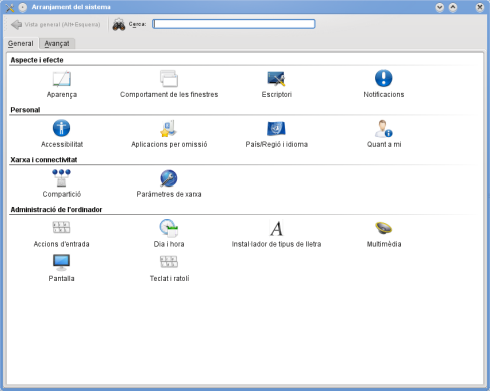Click the Quant a mi label
The image size is (490, 391).
point(384,144)
